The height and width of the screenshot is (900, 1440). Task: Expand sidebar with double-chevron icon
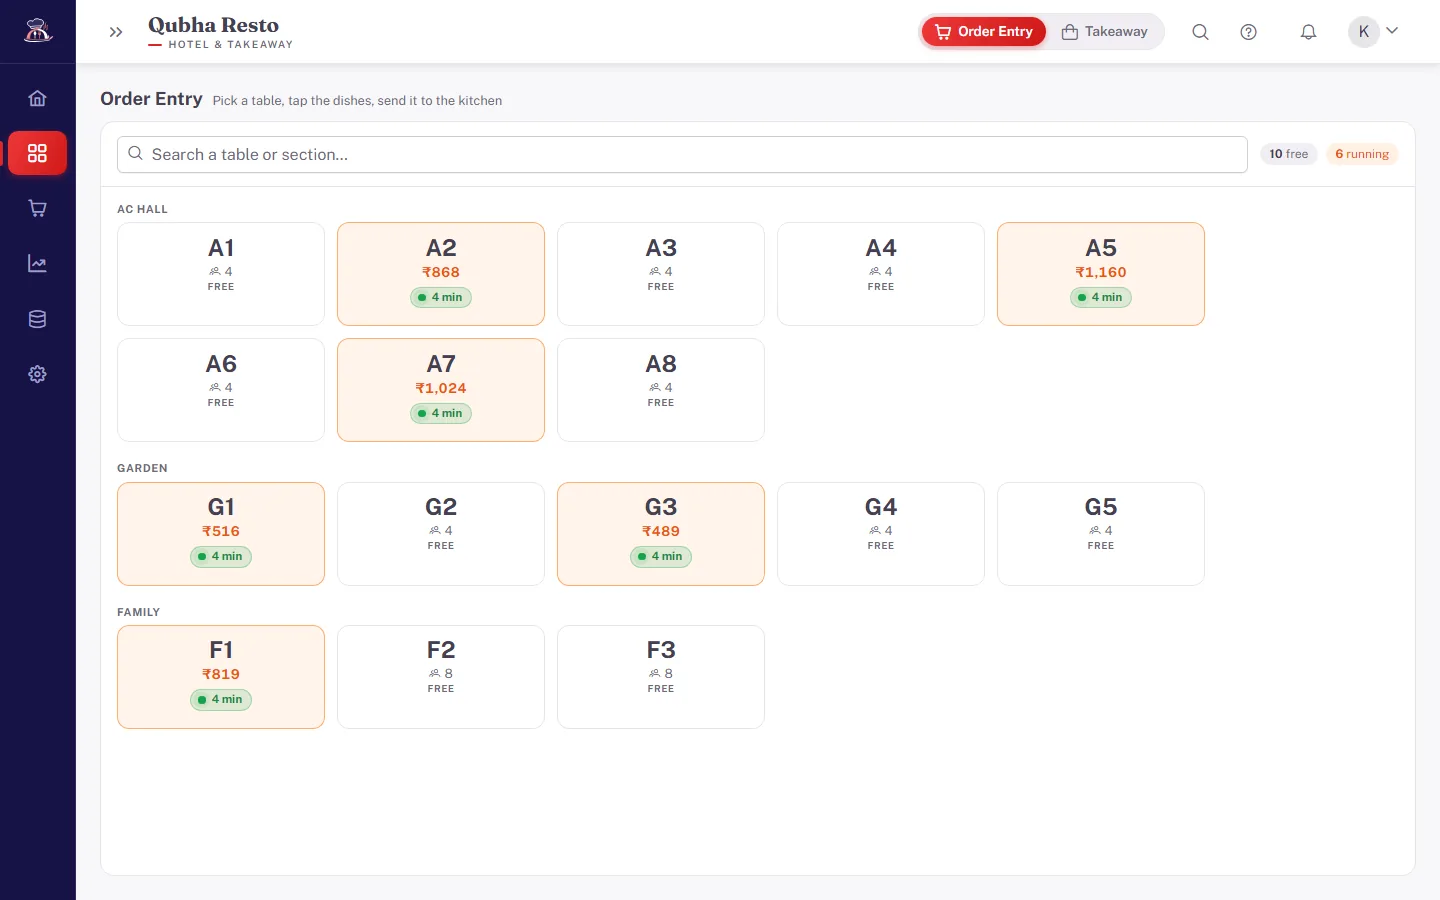tap(116, 32)
